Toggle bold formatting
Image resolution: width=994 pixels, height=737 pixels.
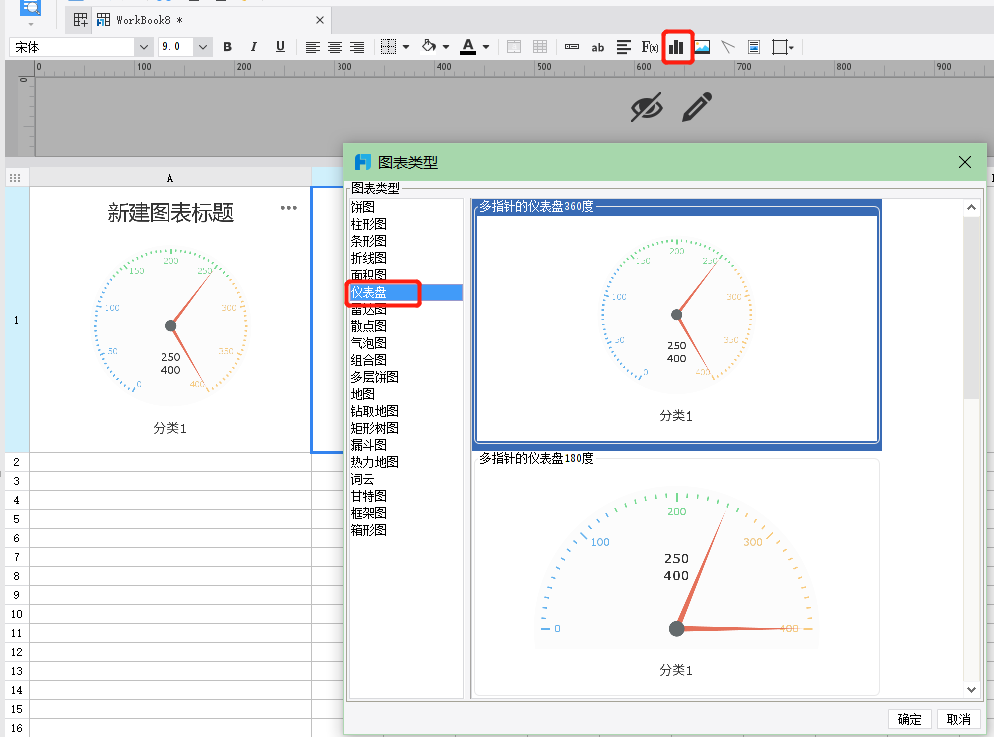coord(228,47)
